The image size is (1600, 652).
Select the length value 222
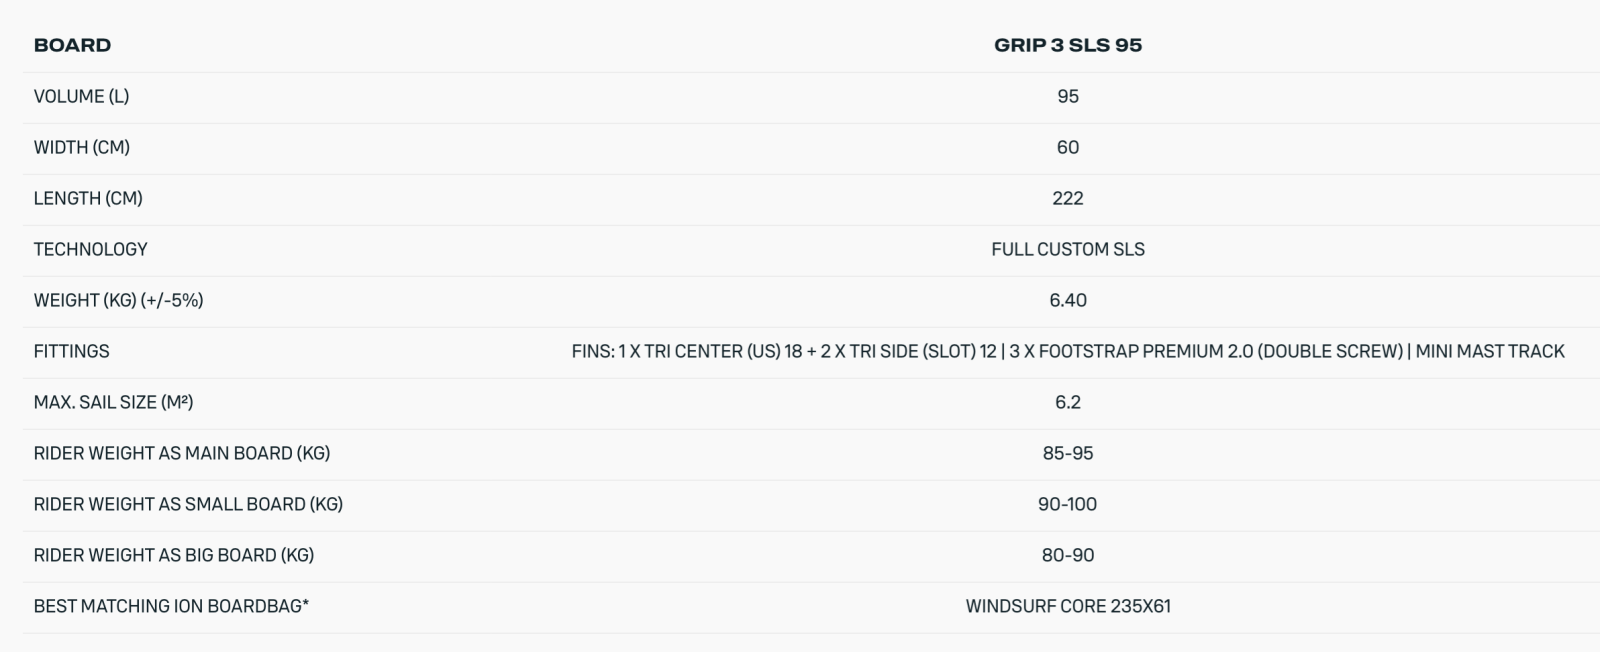tap(1067, 198)
